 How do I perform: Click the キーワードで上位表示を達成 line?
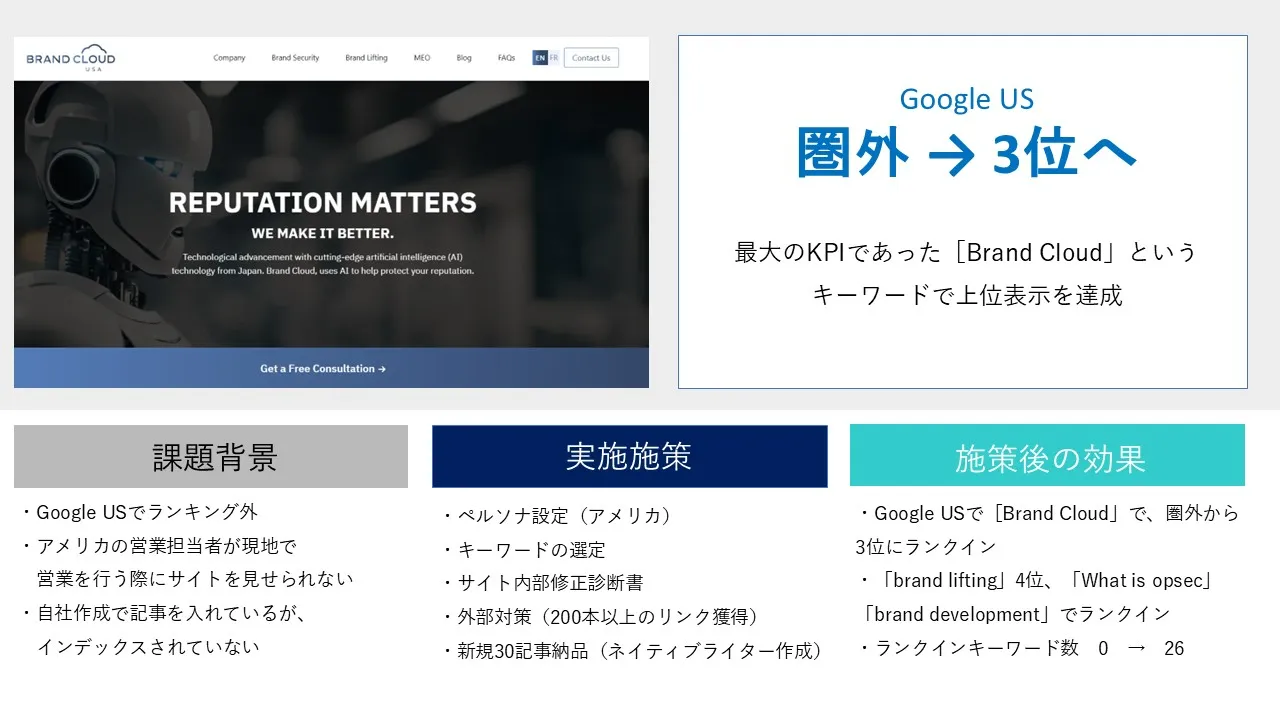coord(966,295)
